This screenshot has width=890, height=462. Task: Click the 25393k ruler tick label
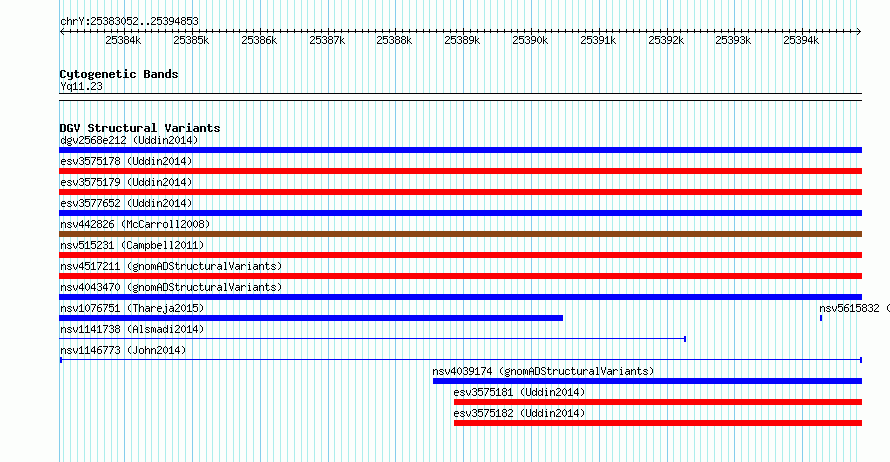point(733,40)
